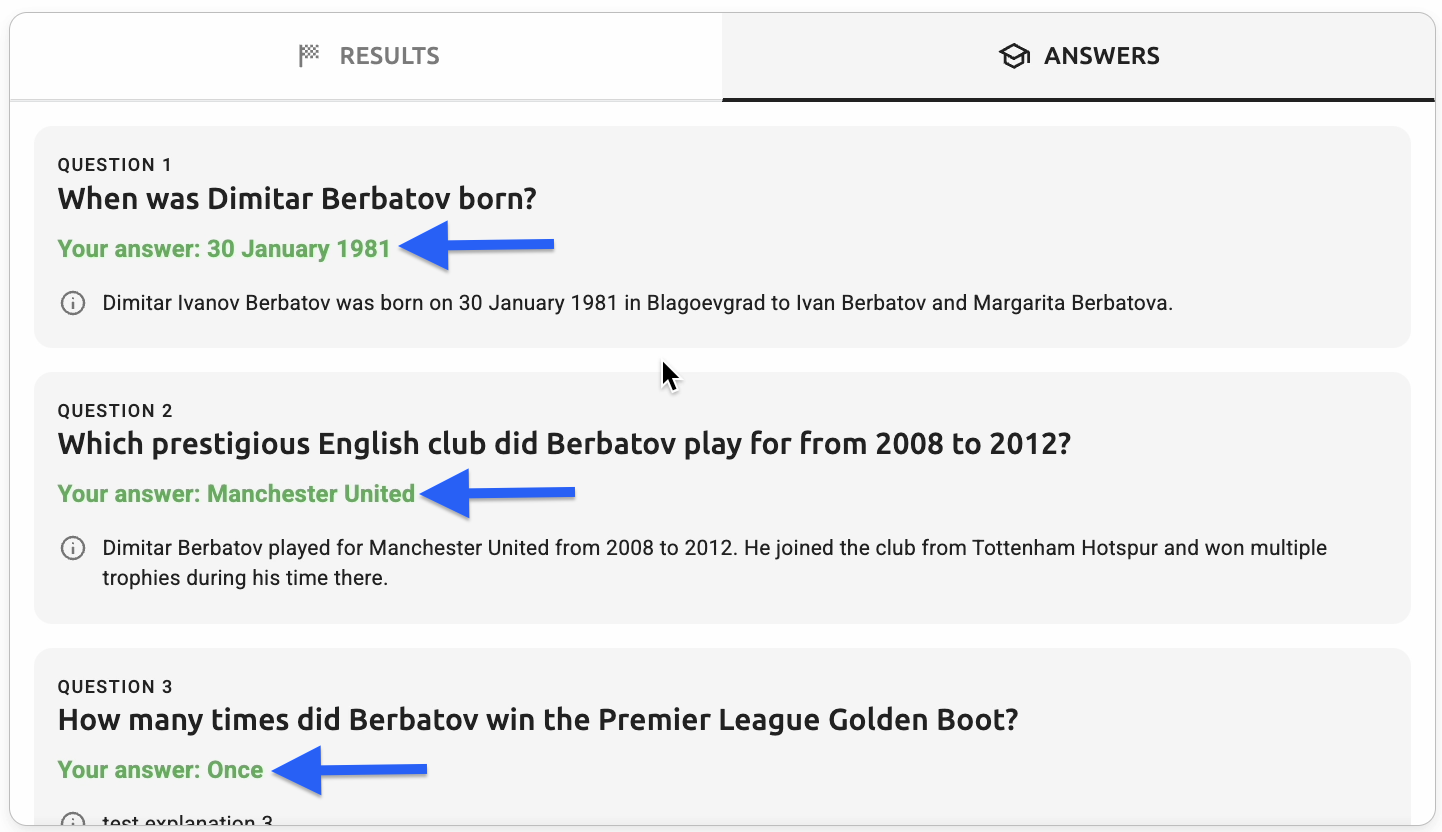Click the "When was Dimitar Berbatov born?" heading

pyautogui.click(x=297, y=199)
